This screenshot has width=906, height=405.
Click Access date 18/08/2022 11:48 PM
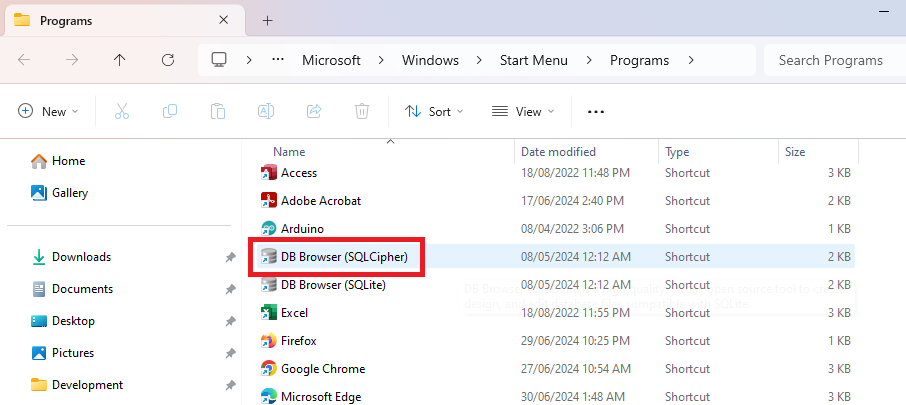(575, 173)
